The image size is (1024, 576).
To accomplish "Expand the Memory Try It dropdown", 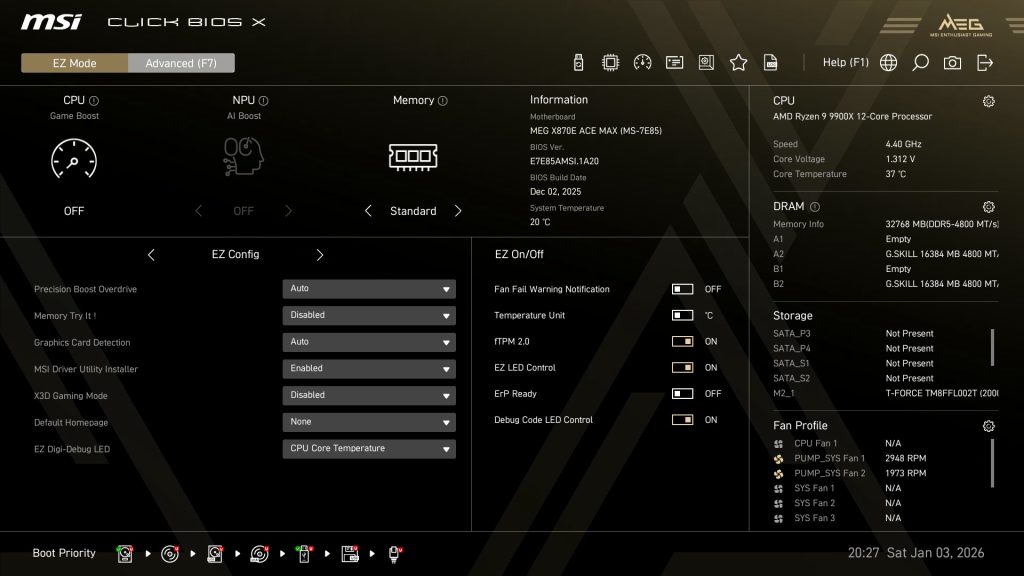I will point(369,314).
